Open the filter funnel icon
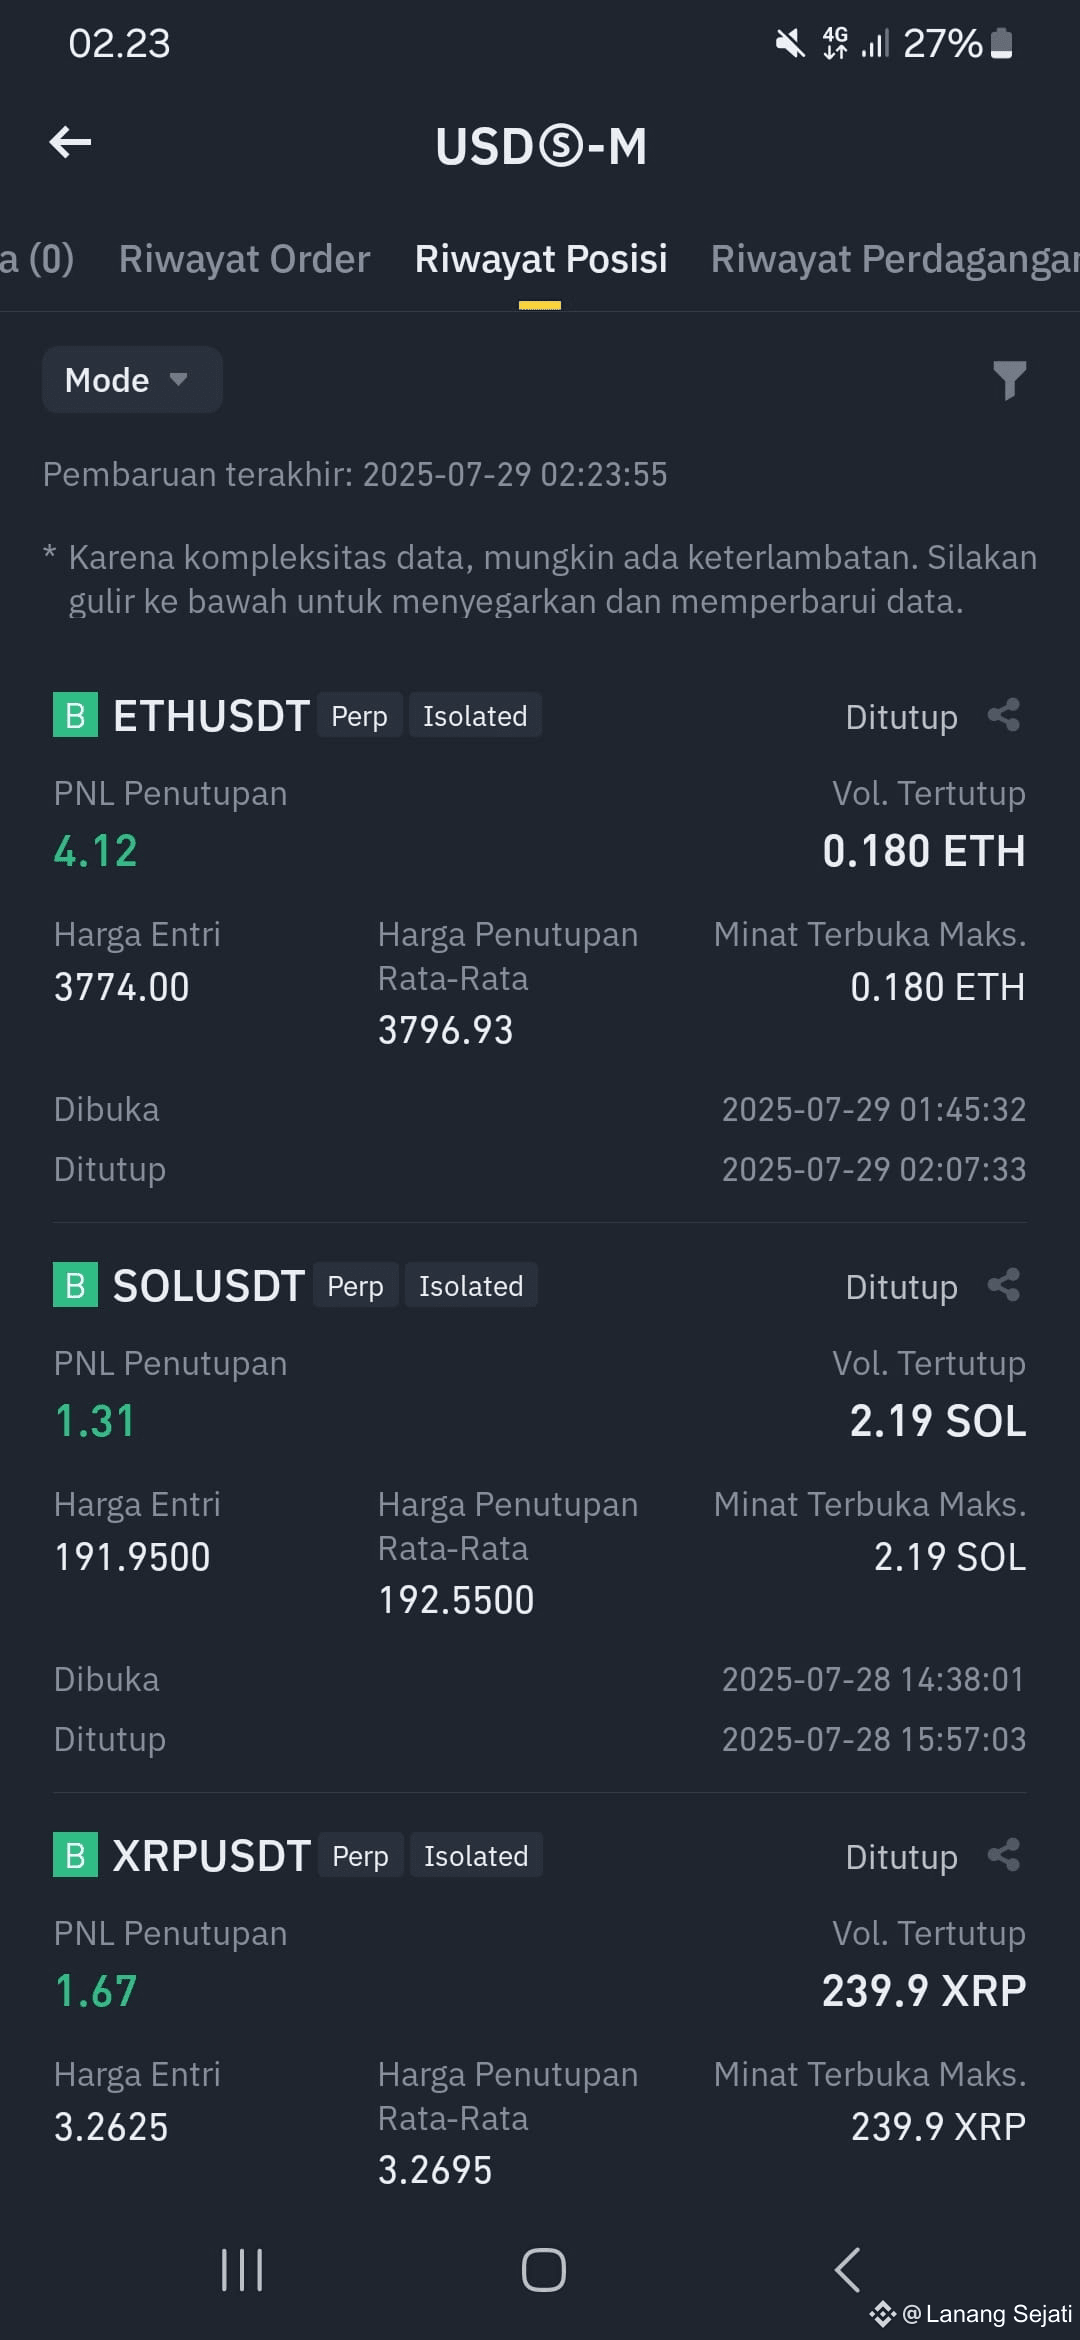Screen dimensions: 1080x2340 click(x=1009, y=380)
